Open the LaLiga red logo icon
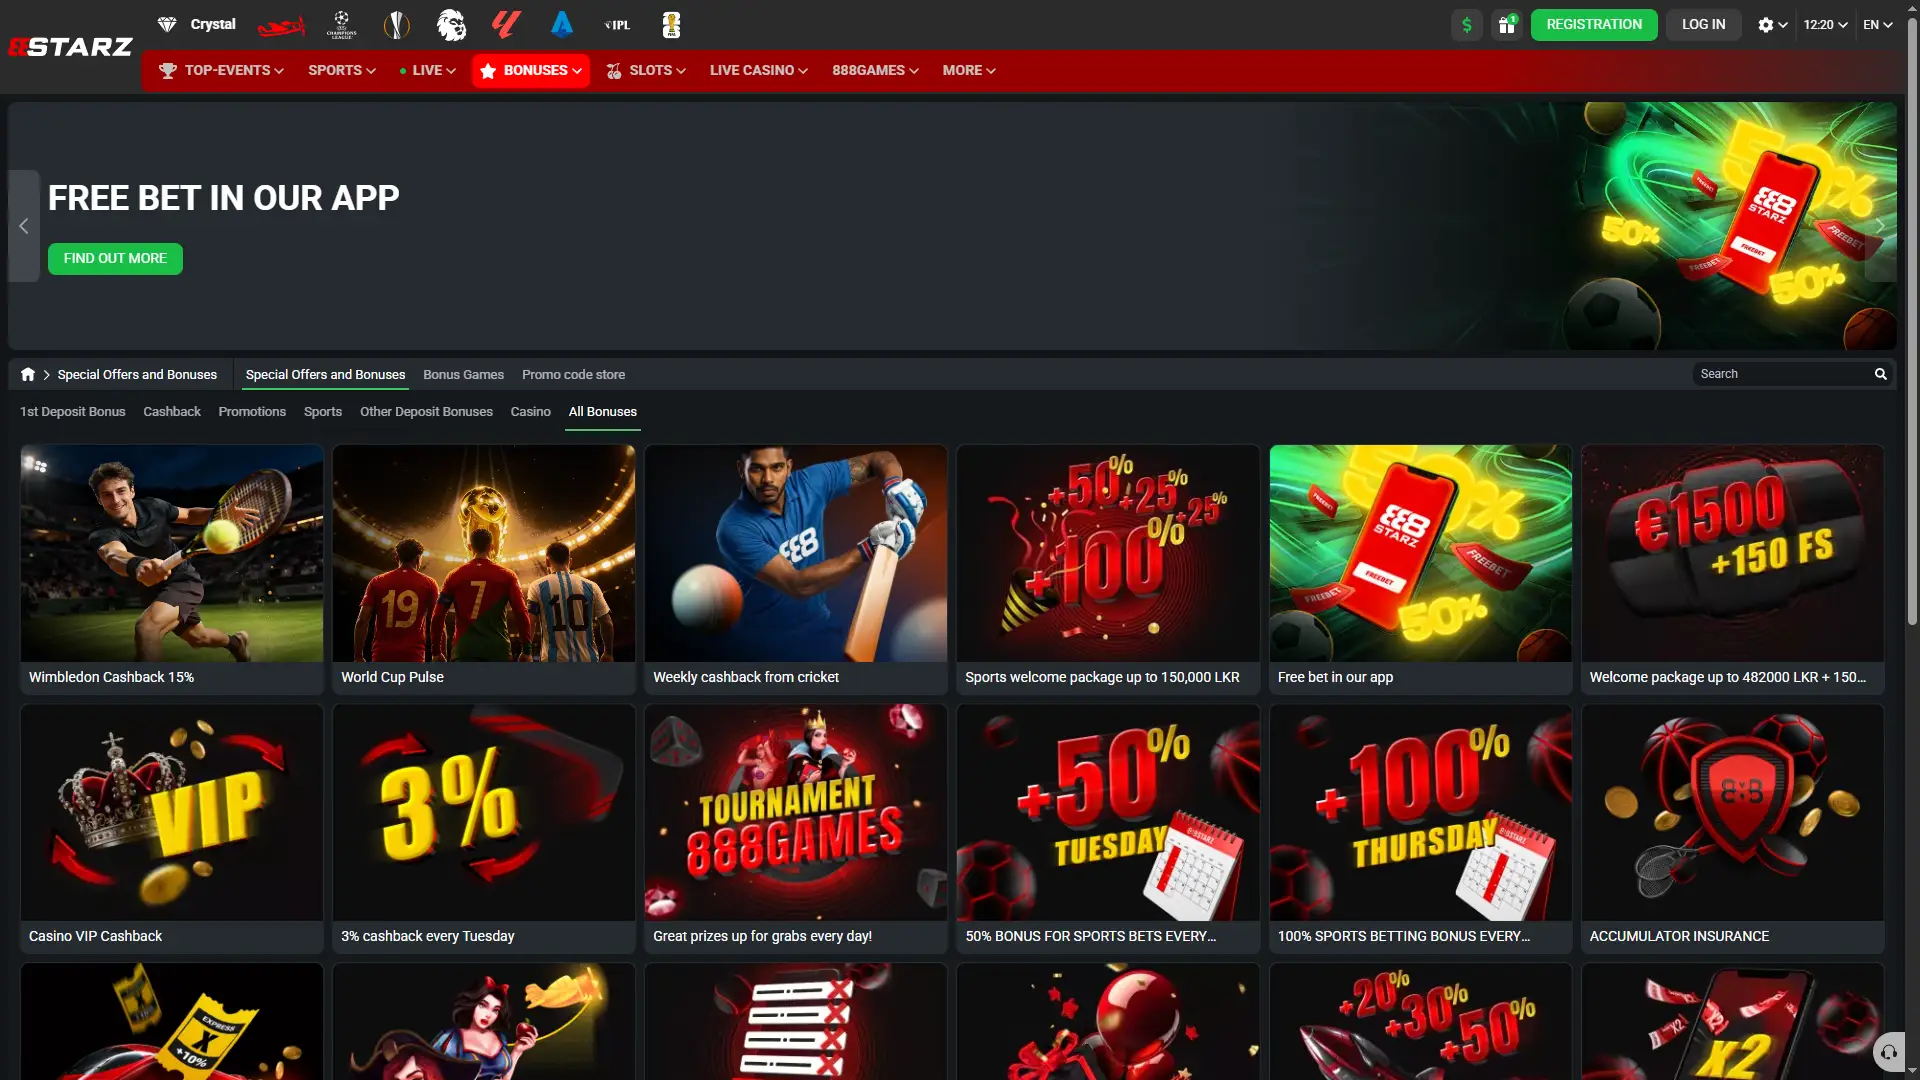 pyautogui.click(x=507, y=25)
